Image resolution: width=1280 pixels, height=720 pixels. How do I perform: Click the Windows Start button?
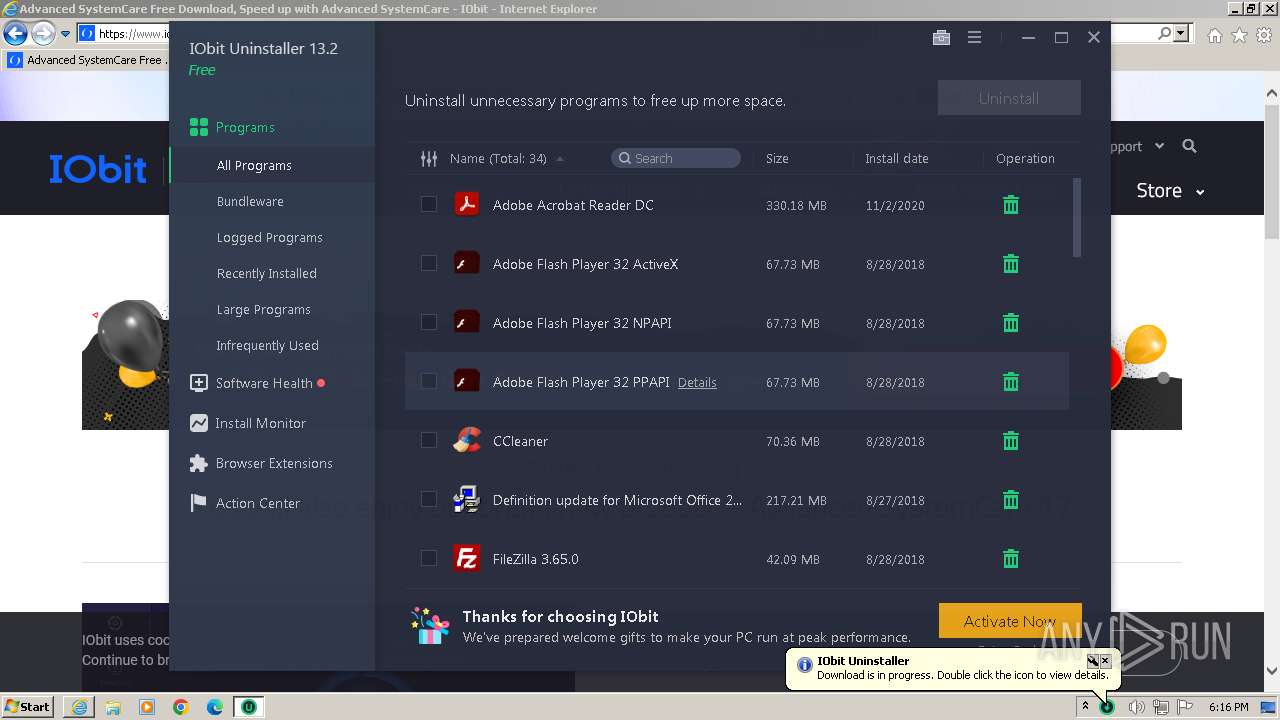tap(27, 707)
